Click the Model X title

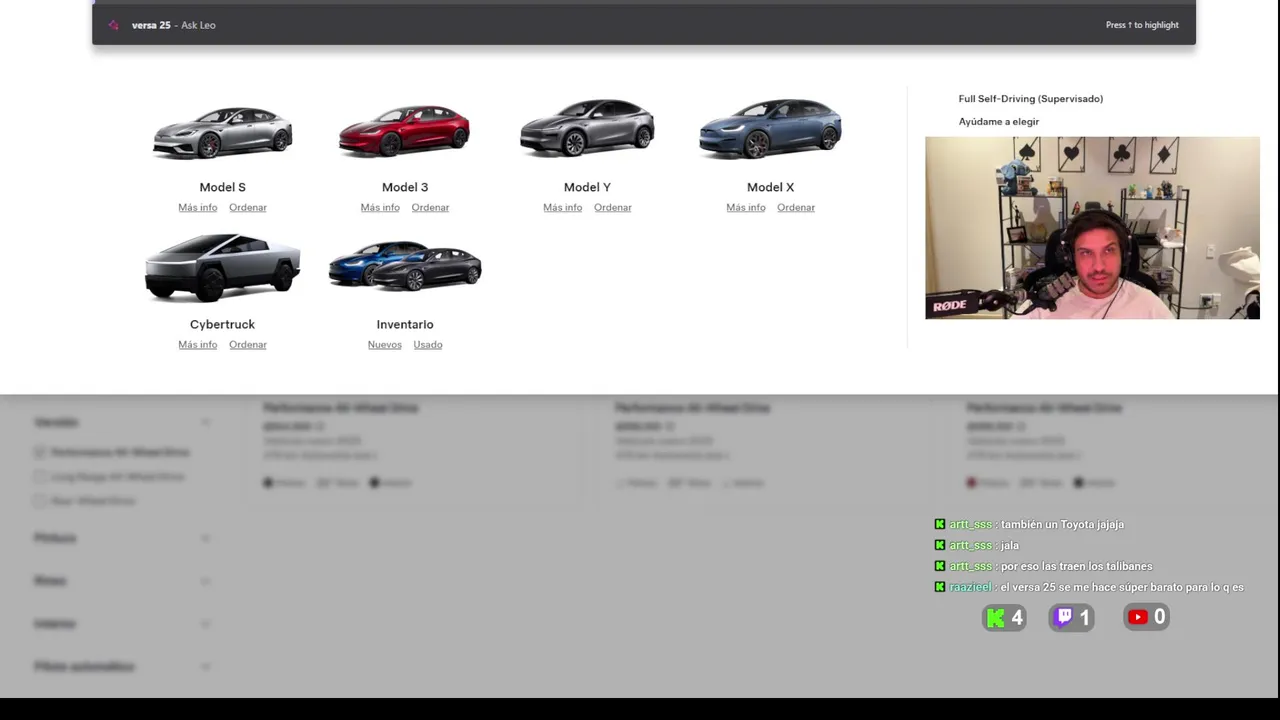[x=770, y=187]
